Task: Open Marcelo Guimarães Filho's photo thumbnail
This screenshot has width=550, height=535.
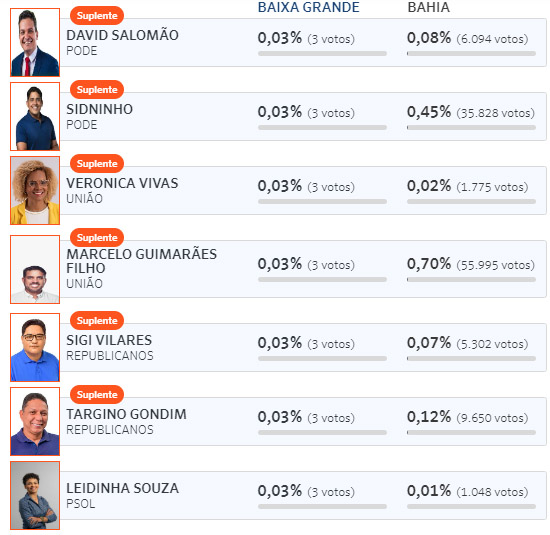Action: pyautogui.click(x=35, y=269)
